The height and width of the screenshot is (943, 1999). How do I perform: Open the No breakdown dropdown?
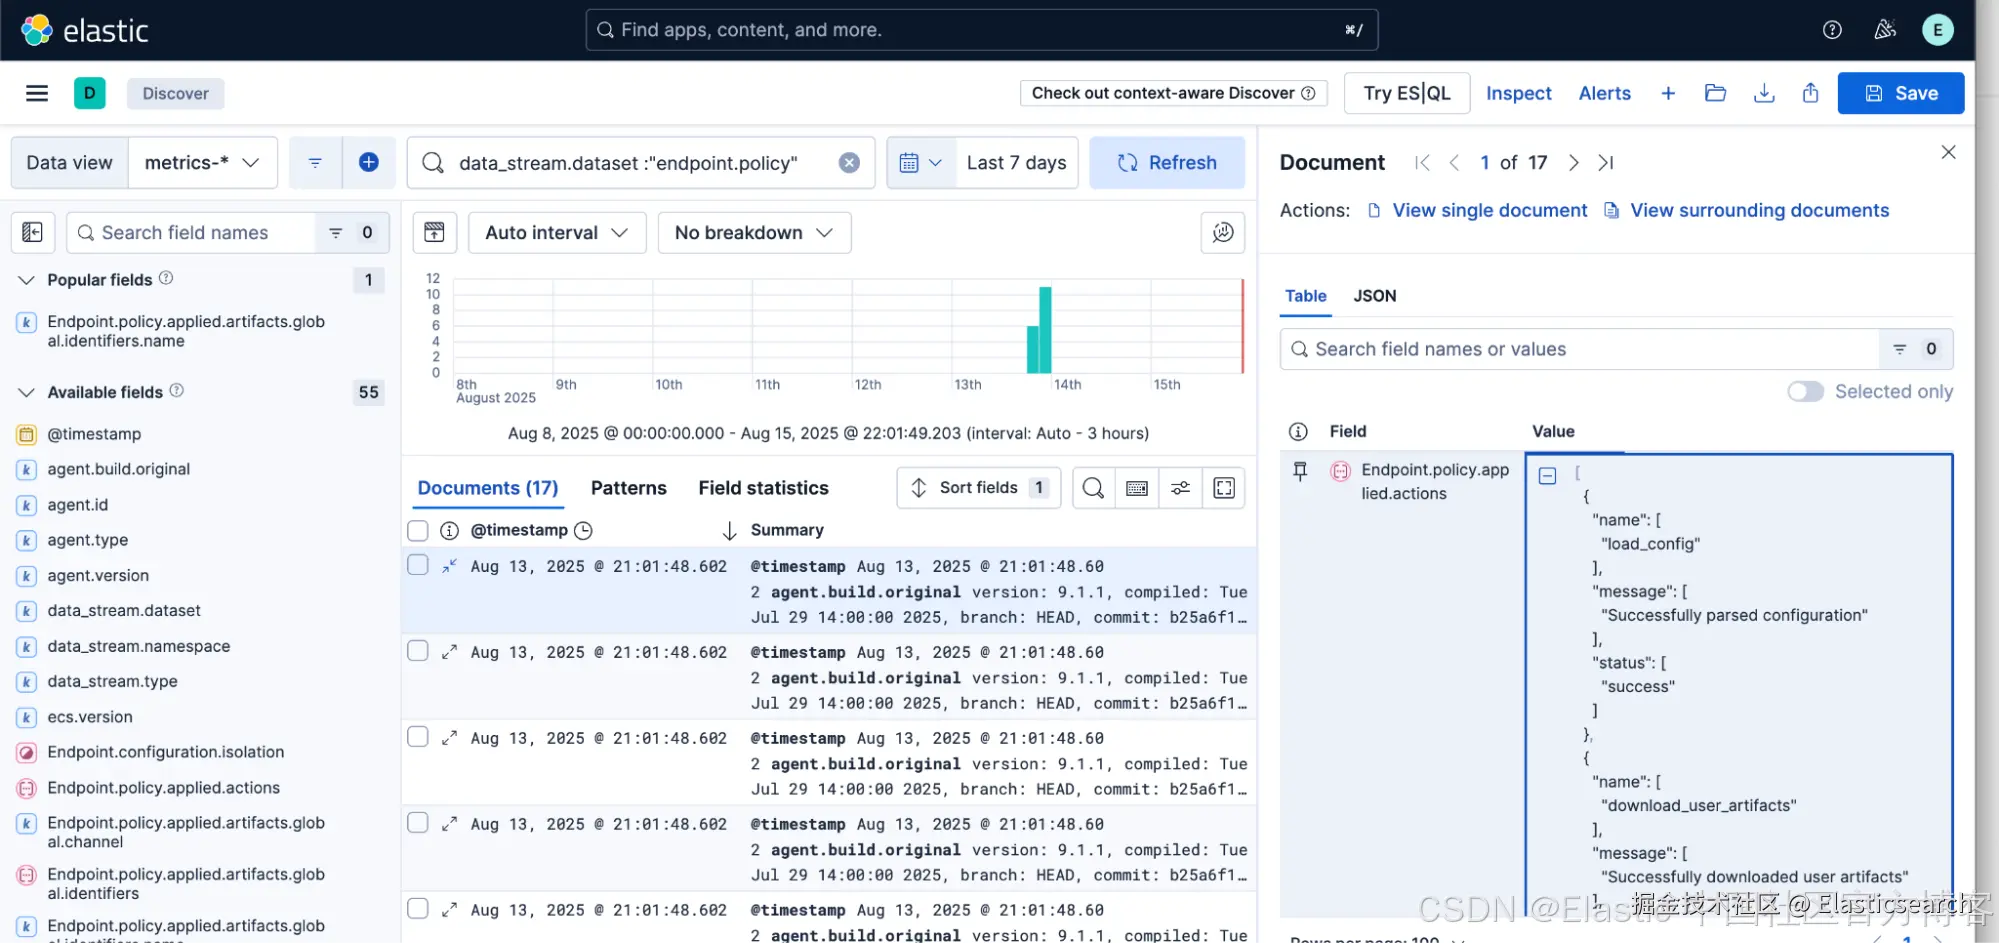pos(754,232)
